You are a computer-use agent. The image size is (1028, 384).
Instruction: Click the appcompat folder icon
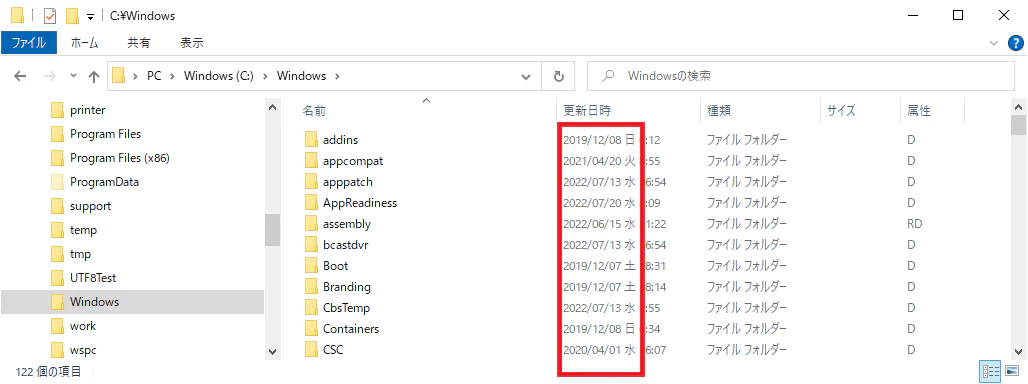click(311, 161)
